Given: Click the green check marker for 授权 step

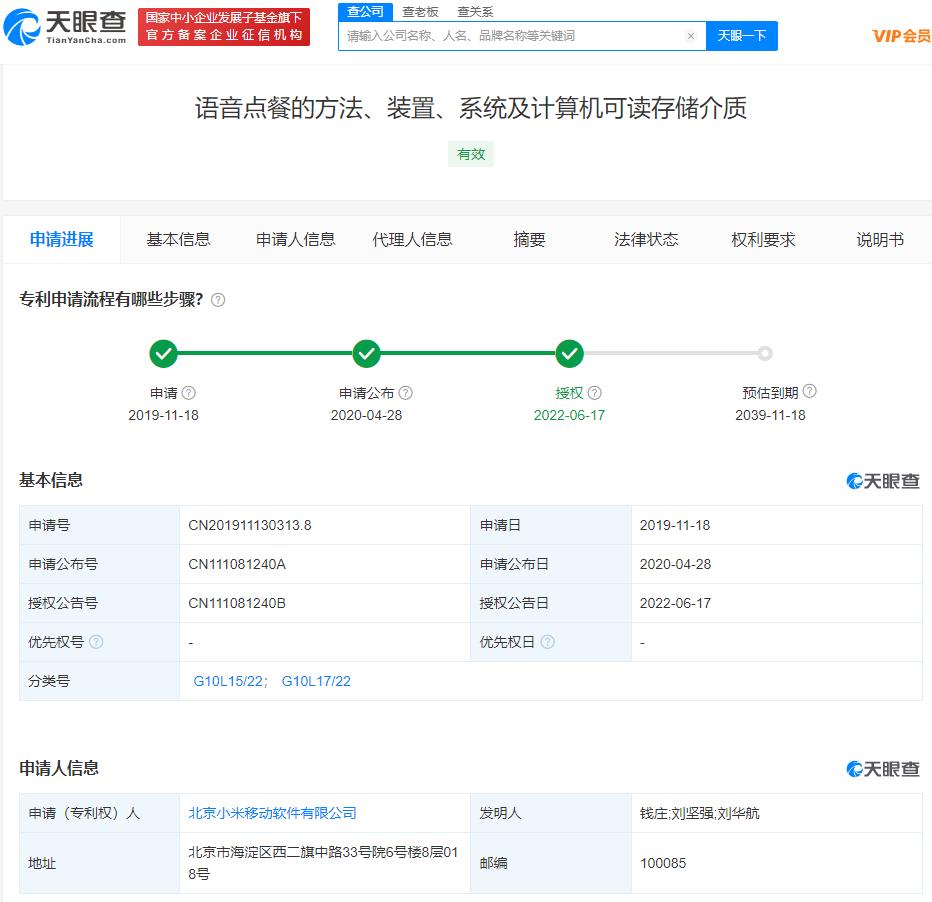Looking at the screenshot, I should tap(569, 354).
